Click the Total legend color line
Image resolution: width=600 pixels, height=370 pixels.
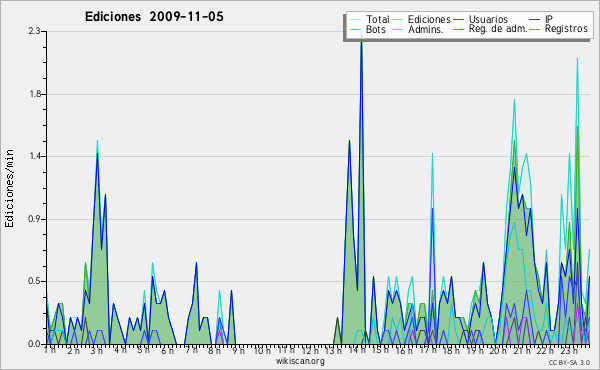point(355,20)
